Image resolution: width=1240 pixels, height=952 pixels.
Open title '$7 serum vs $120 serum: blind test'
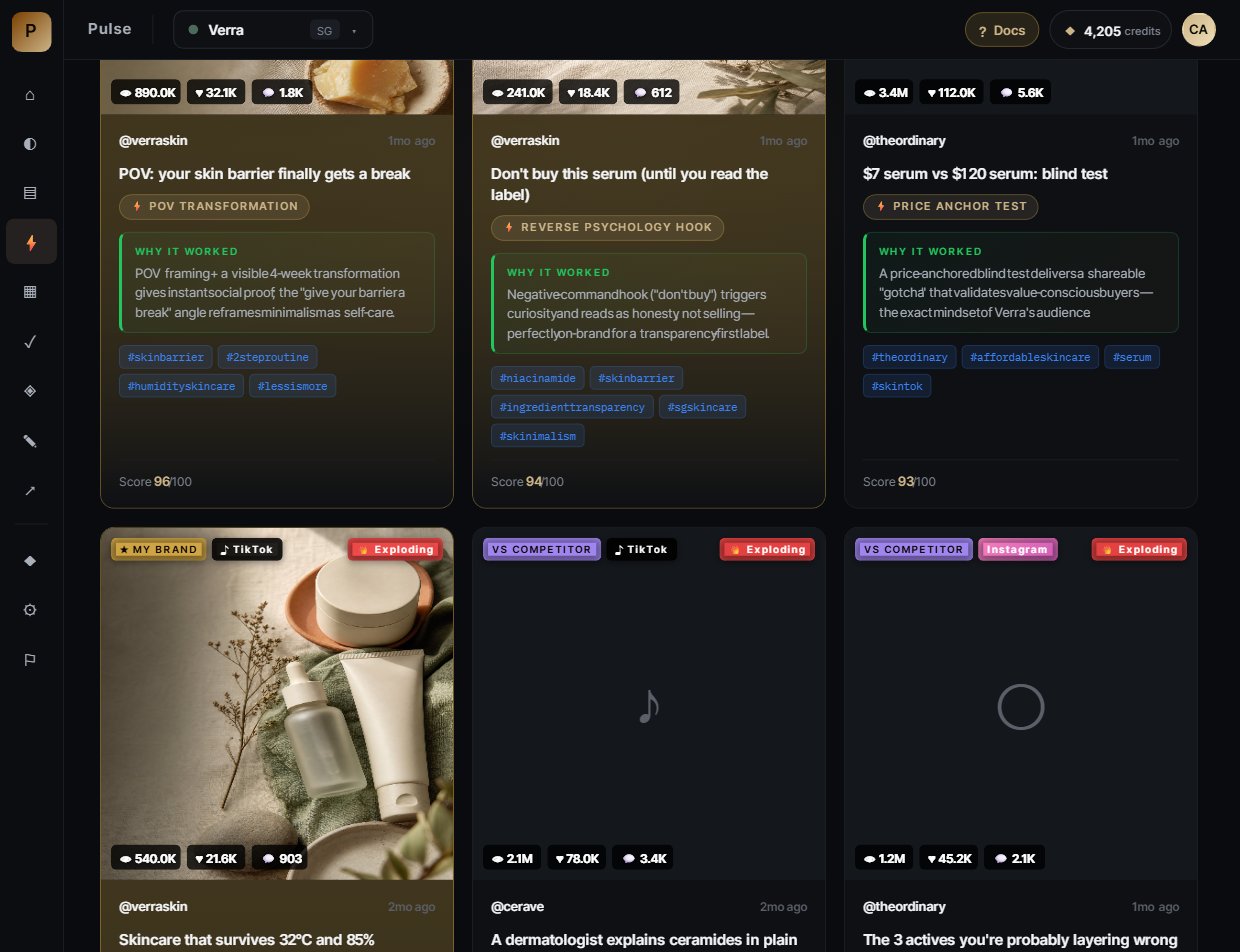coord(985,174)
